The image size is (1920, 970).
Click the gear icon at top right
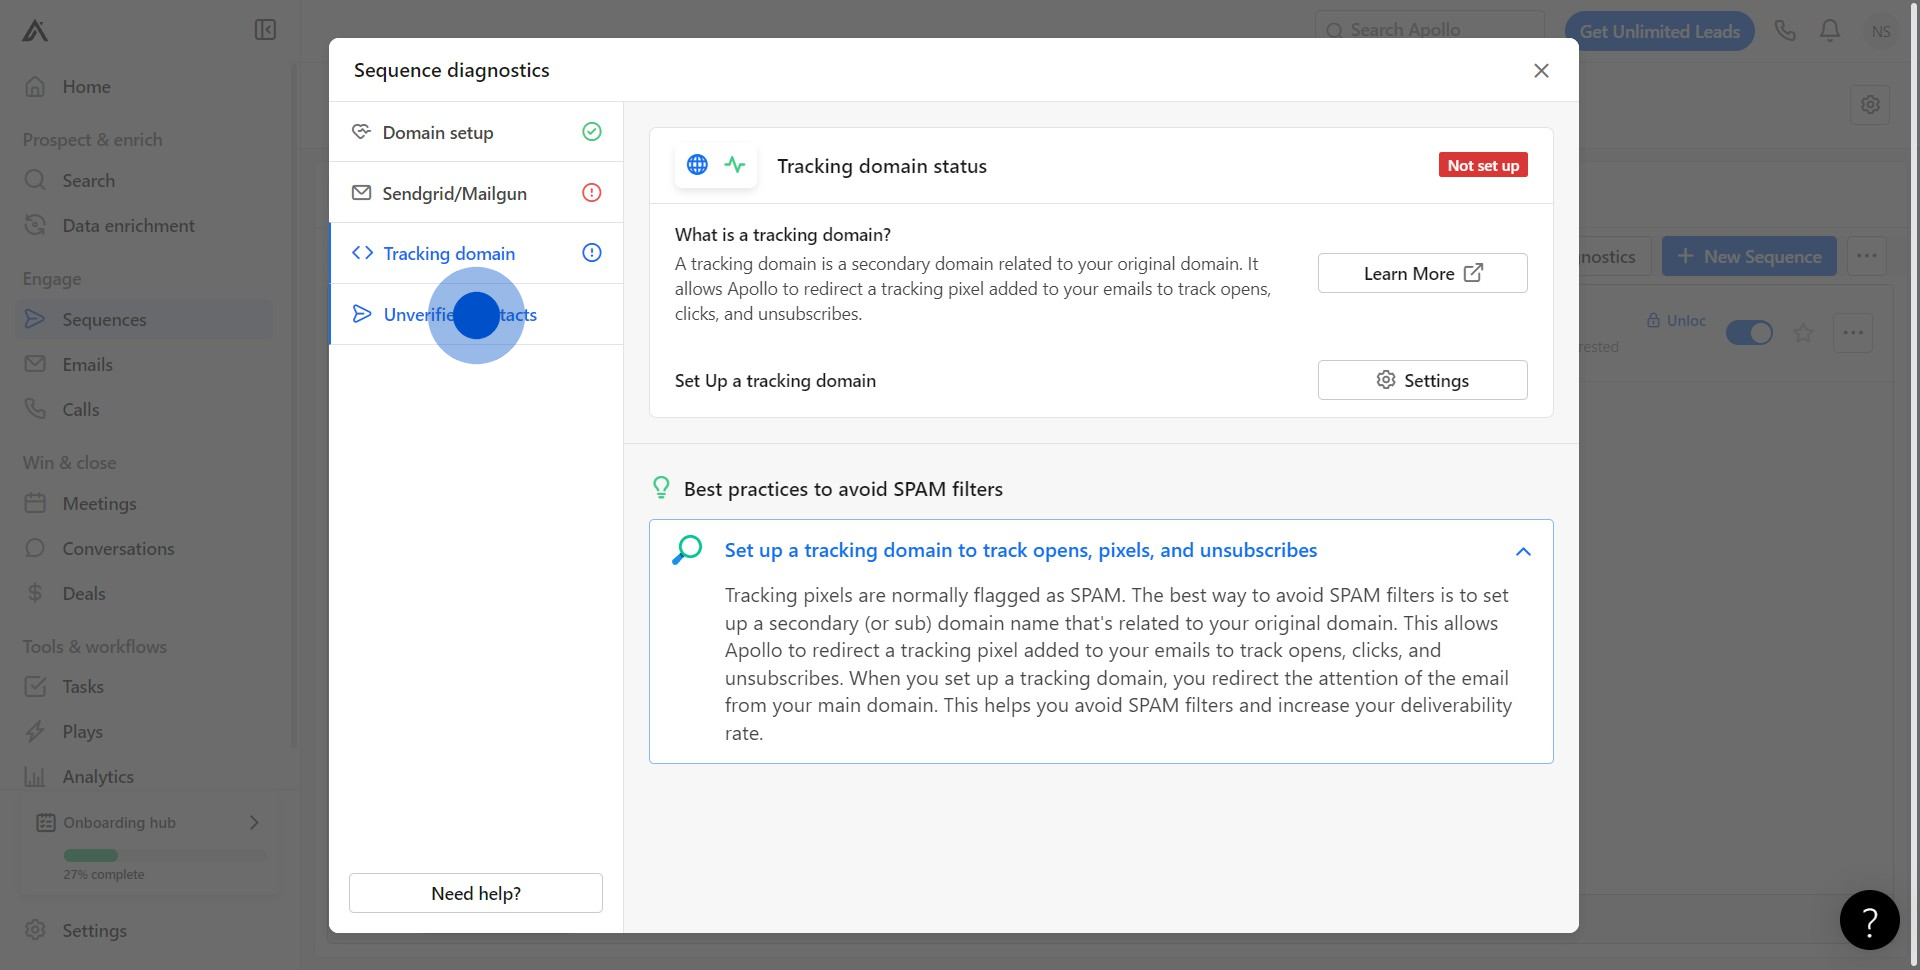pos(1870,104)
